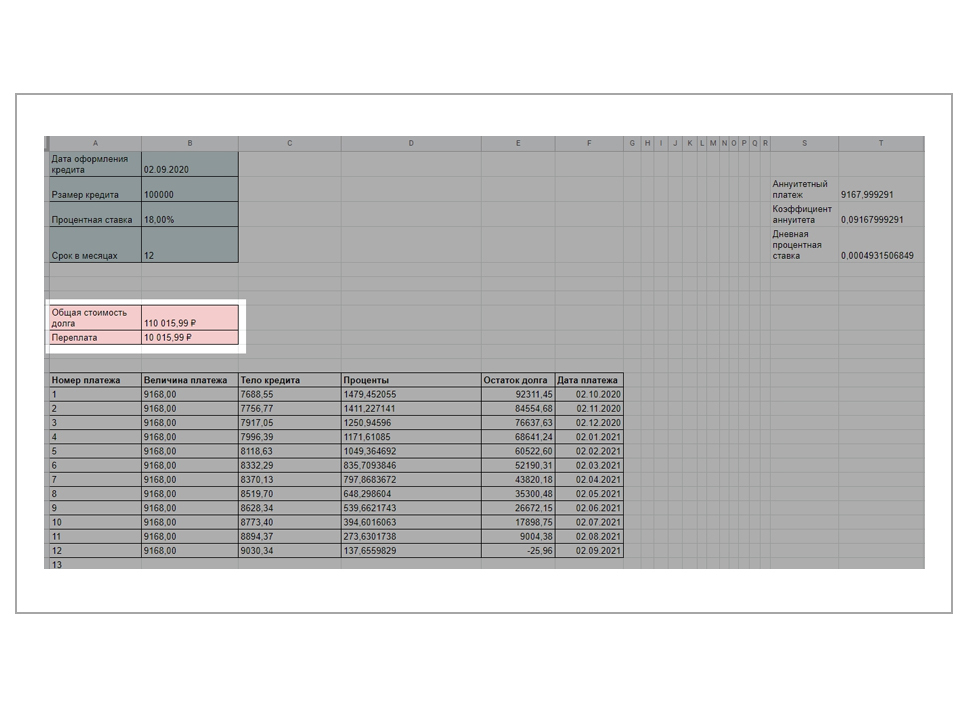
Task: Click interest value 1411,227141
Action: (411, 408)
